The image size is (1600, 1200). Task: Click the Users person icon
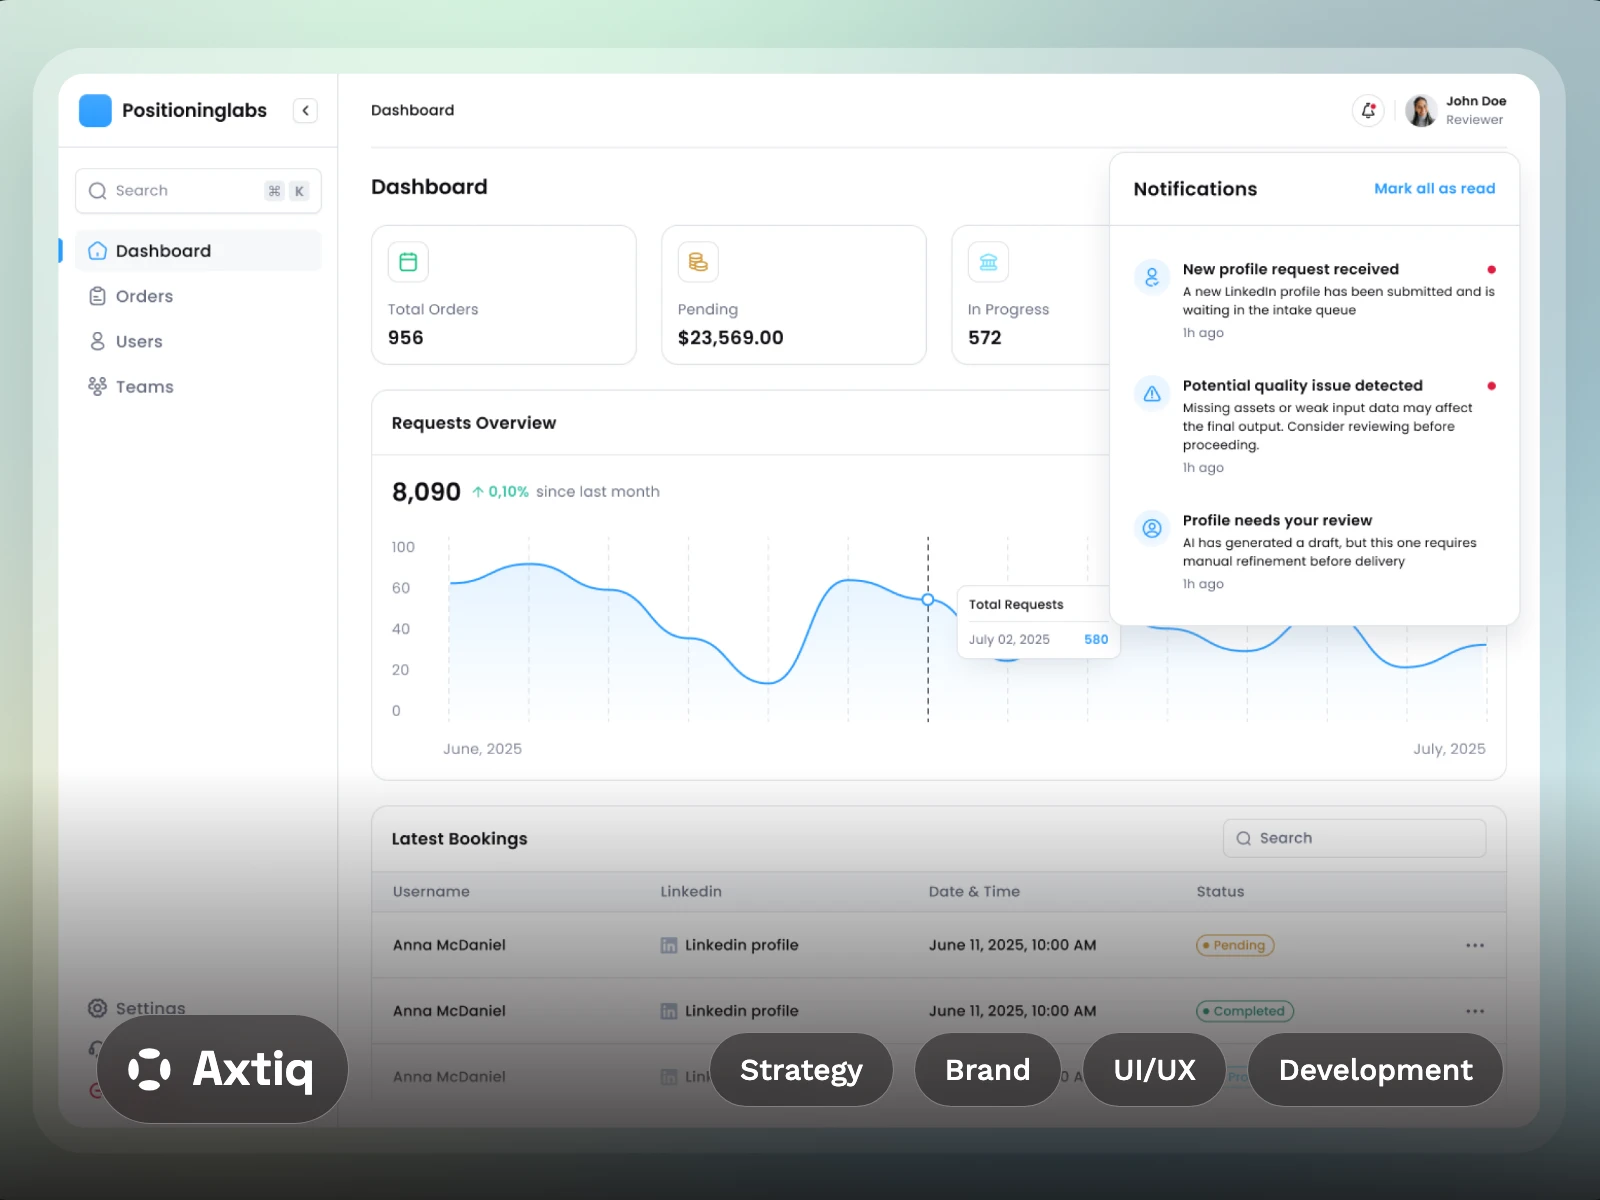pos(97,341)
